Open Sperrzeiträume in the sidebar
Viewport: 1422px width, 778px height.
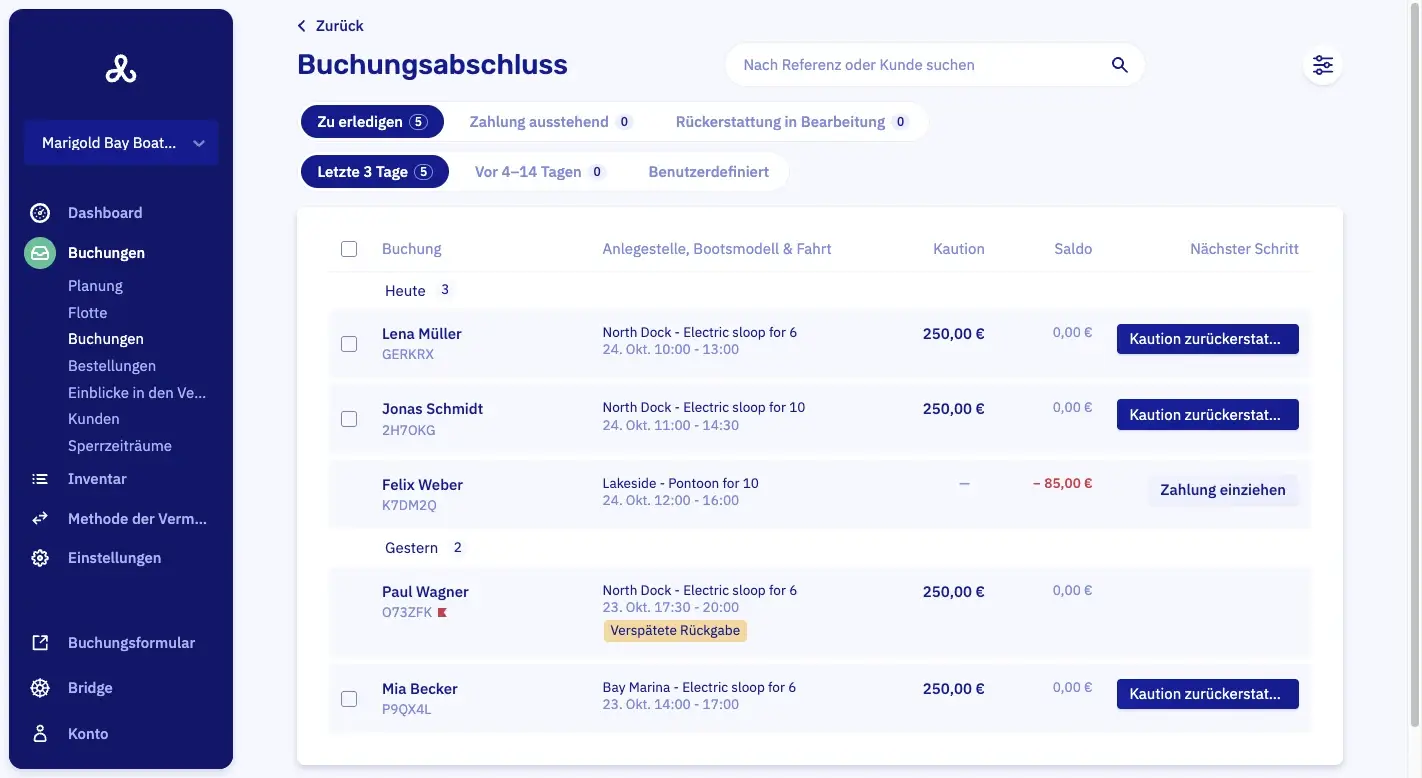click(120, 446)
